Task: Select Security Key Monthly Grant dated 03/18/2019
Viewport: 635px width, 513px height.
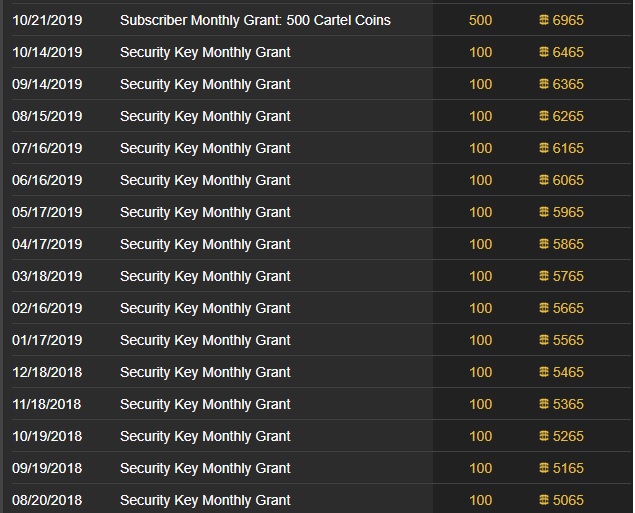Action: tap(205, 276)
